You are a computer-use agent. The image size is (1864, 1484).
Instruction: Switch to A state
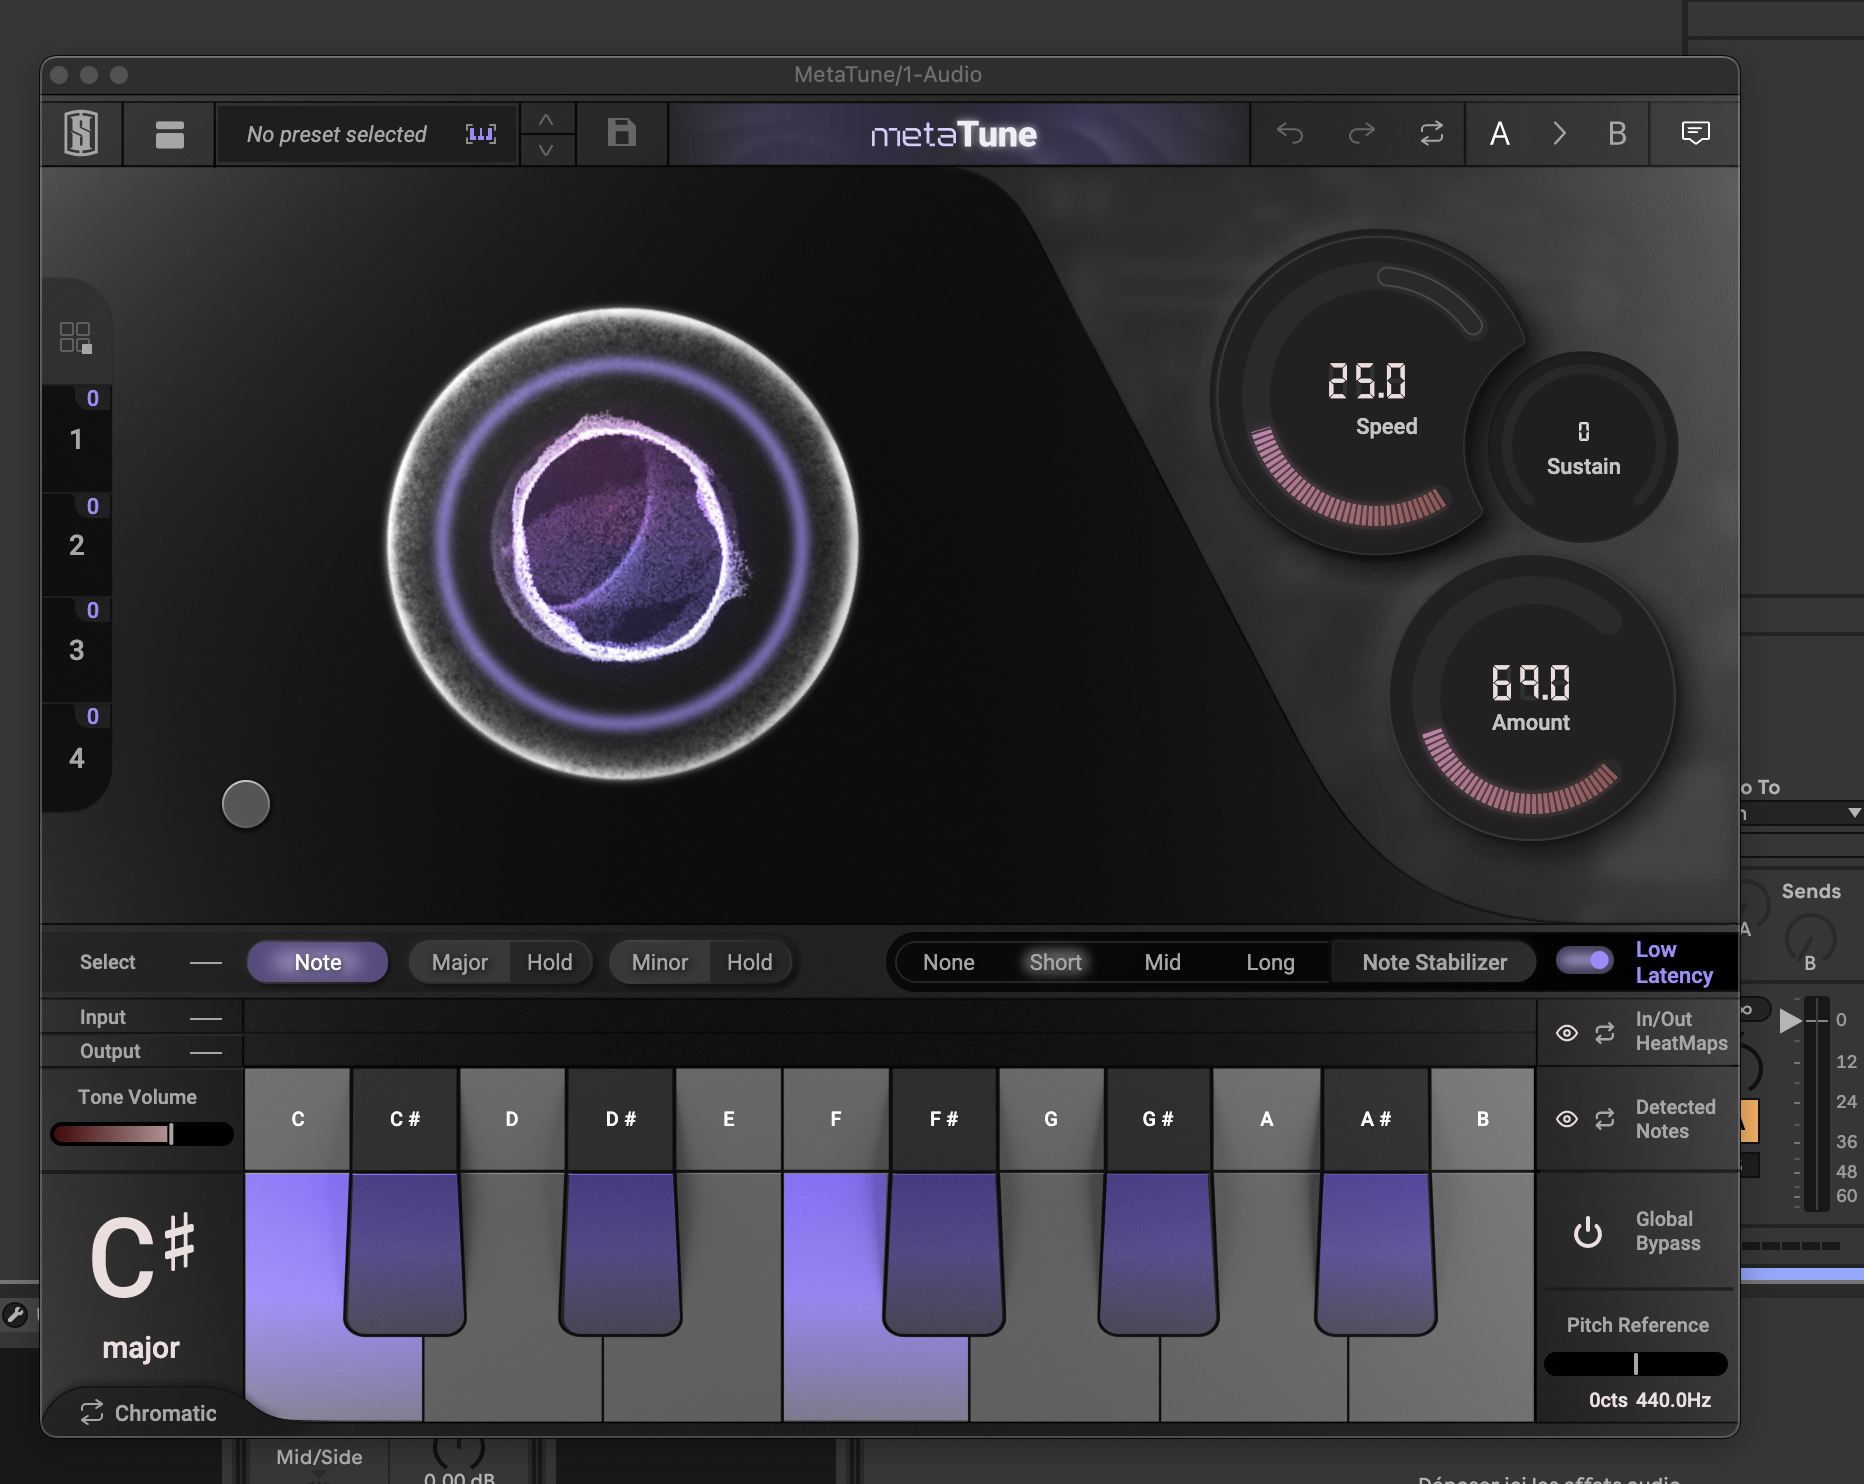tap(1500, 134)
